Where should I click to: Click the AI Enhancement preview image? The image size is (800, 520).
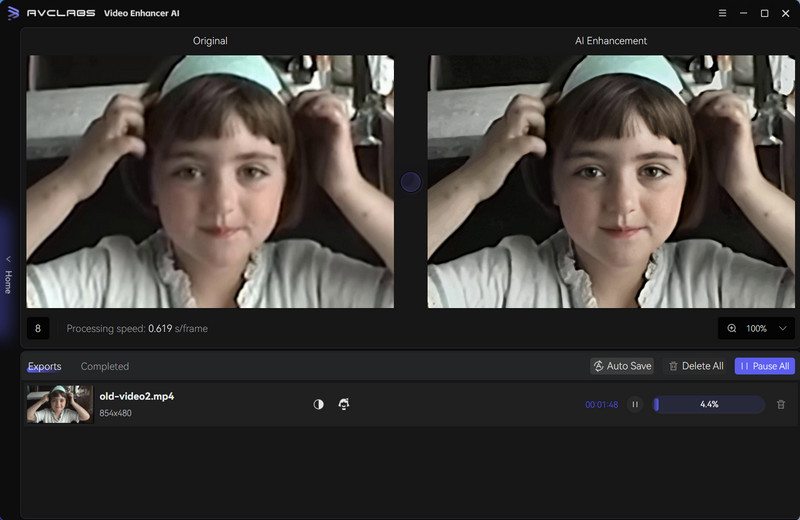coord(611,181)
